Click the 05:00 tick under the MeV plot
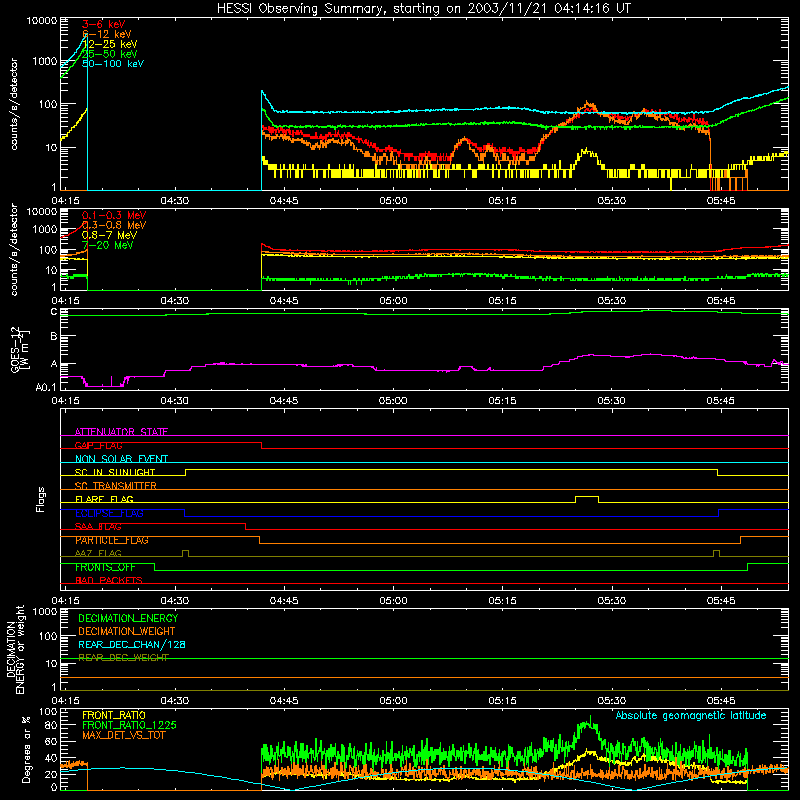The height and width of the screenshot is (800, 800). point(393,301)
